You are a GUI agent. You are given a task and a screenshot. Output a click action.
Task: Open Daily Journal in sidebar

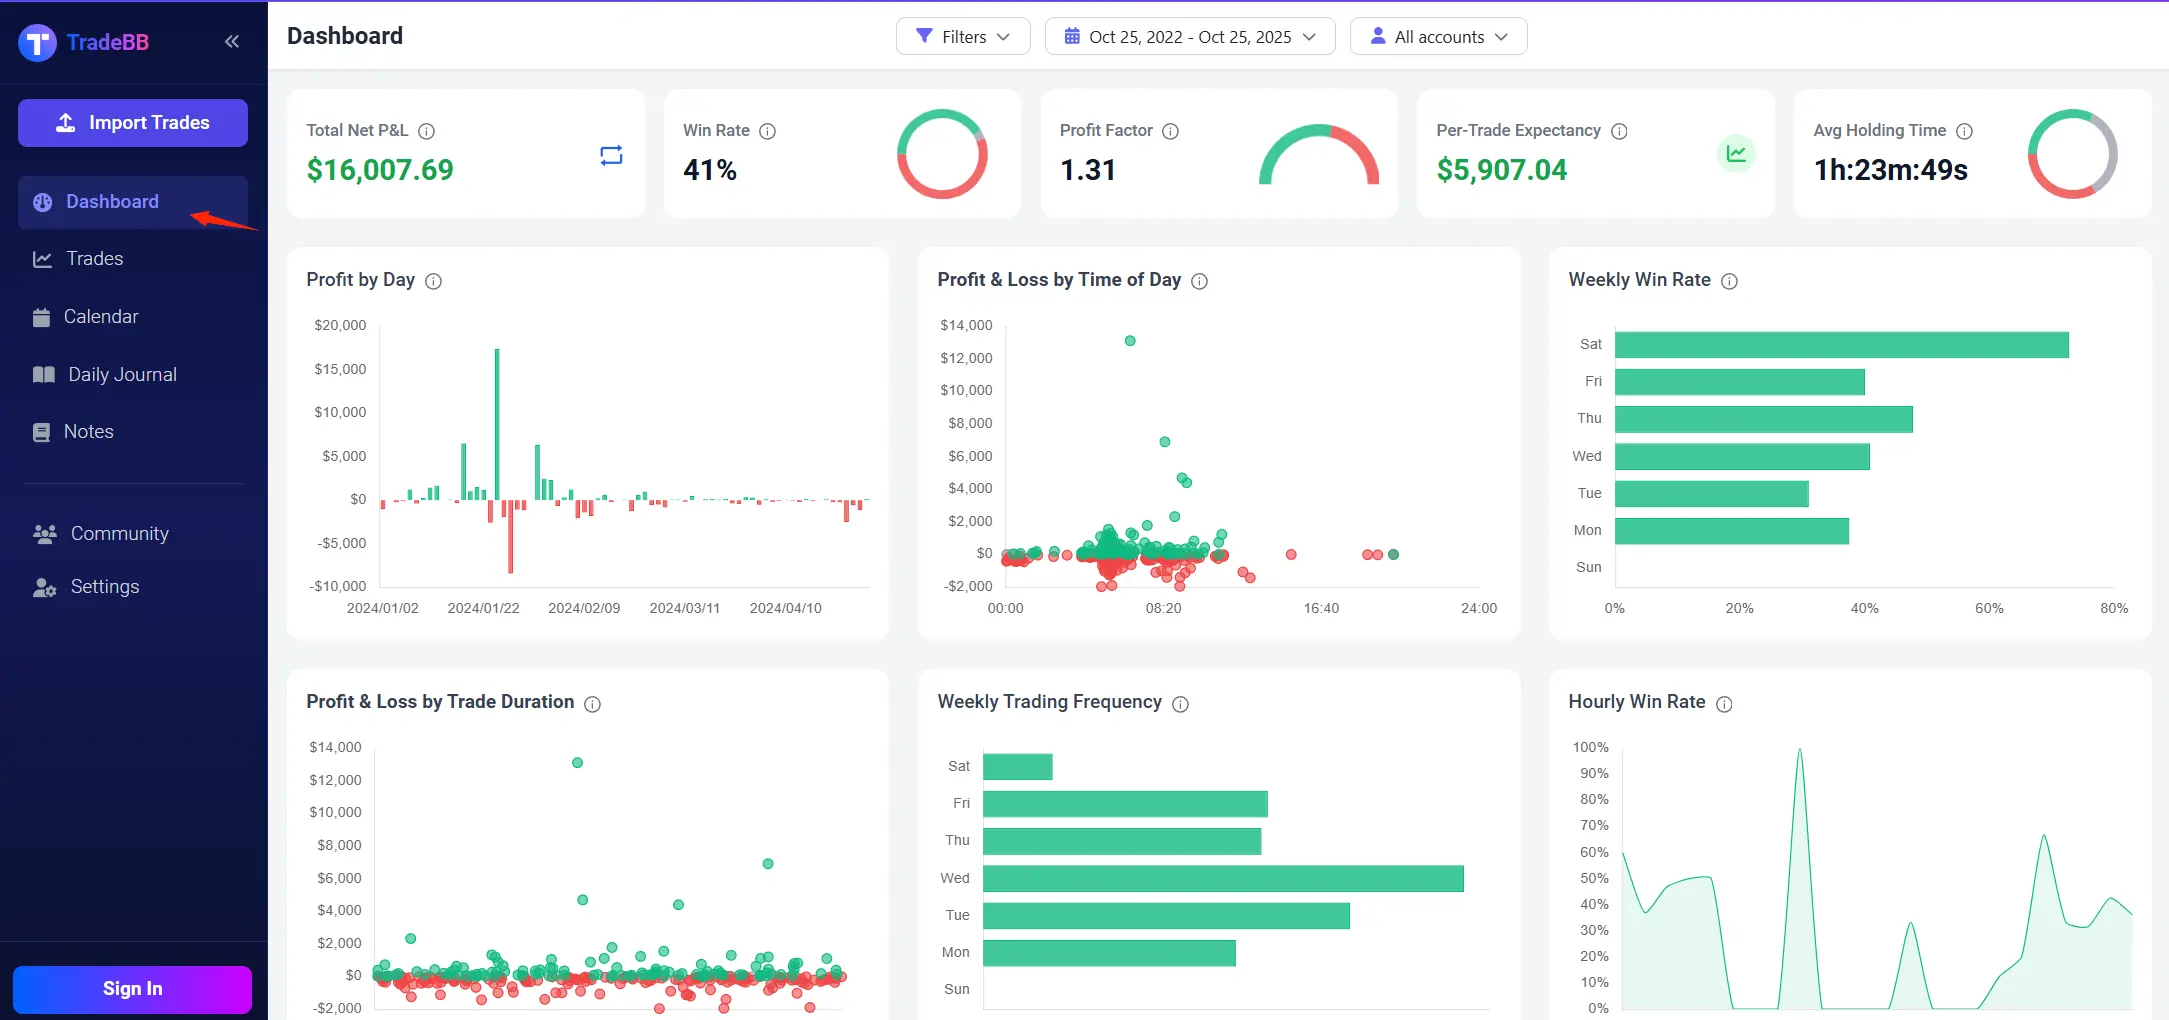coord(121,375)
